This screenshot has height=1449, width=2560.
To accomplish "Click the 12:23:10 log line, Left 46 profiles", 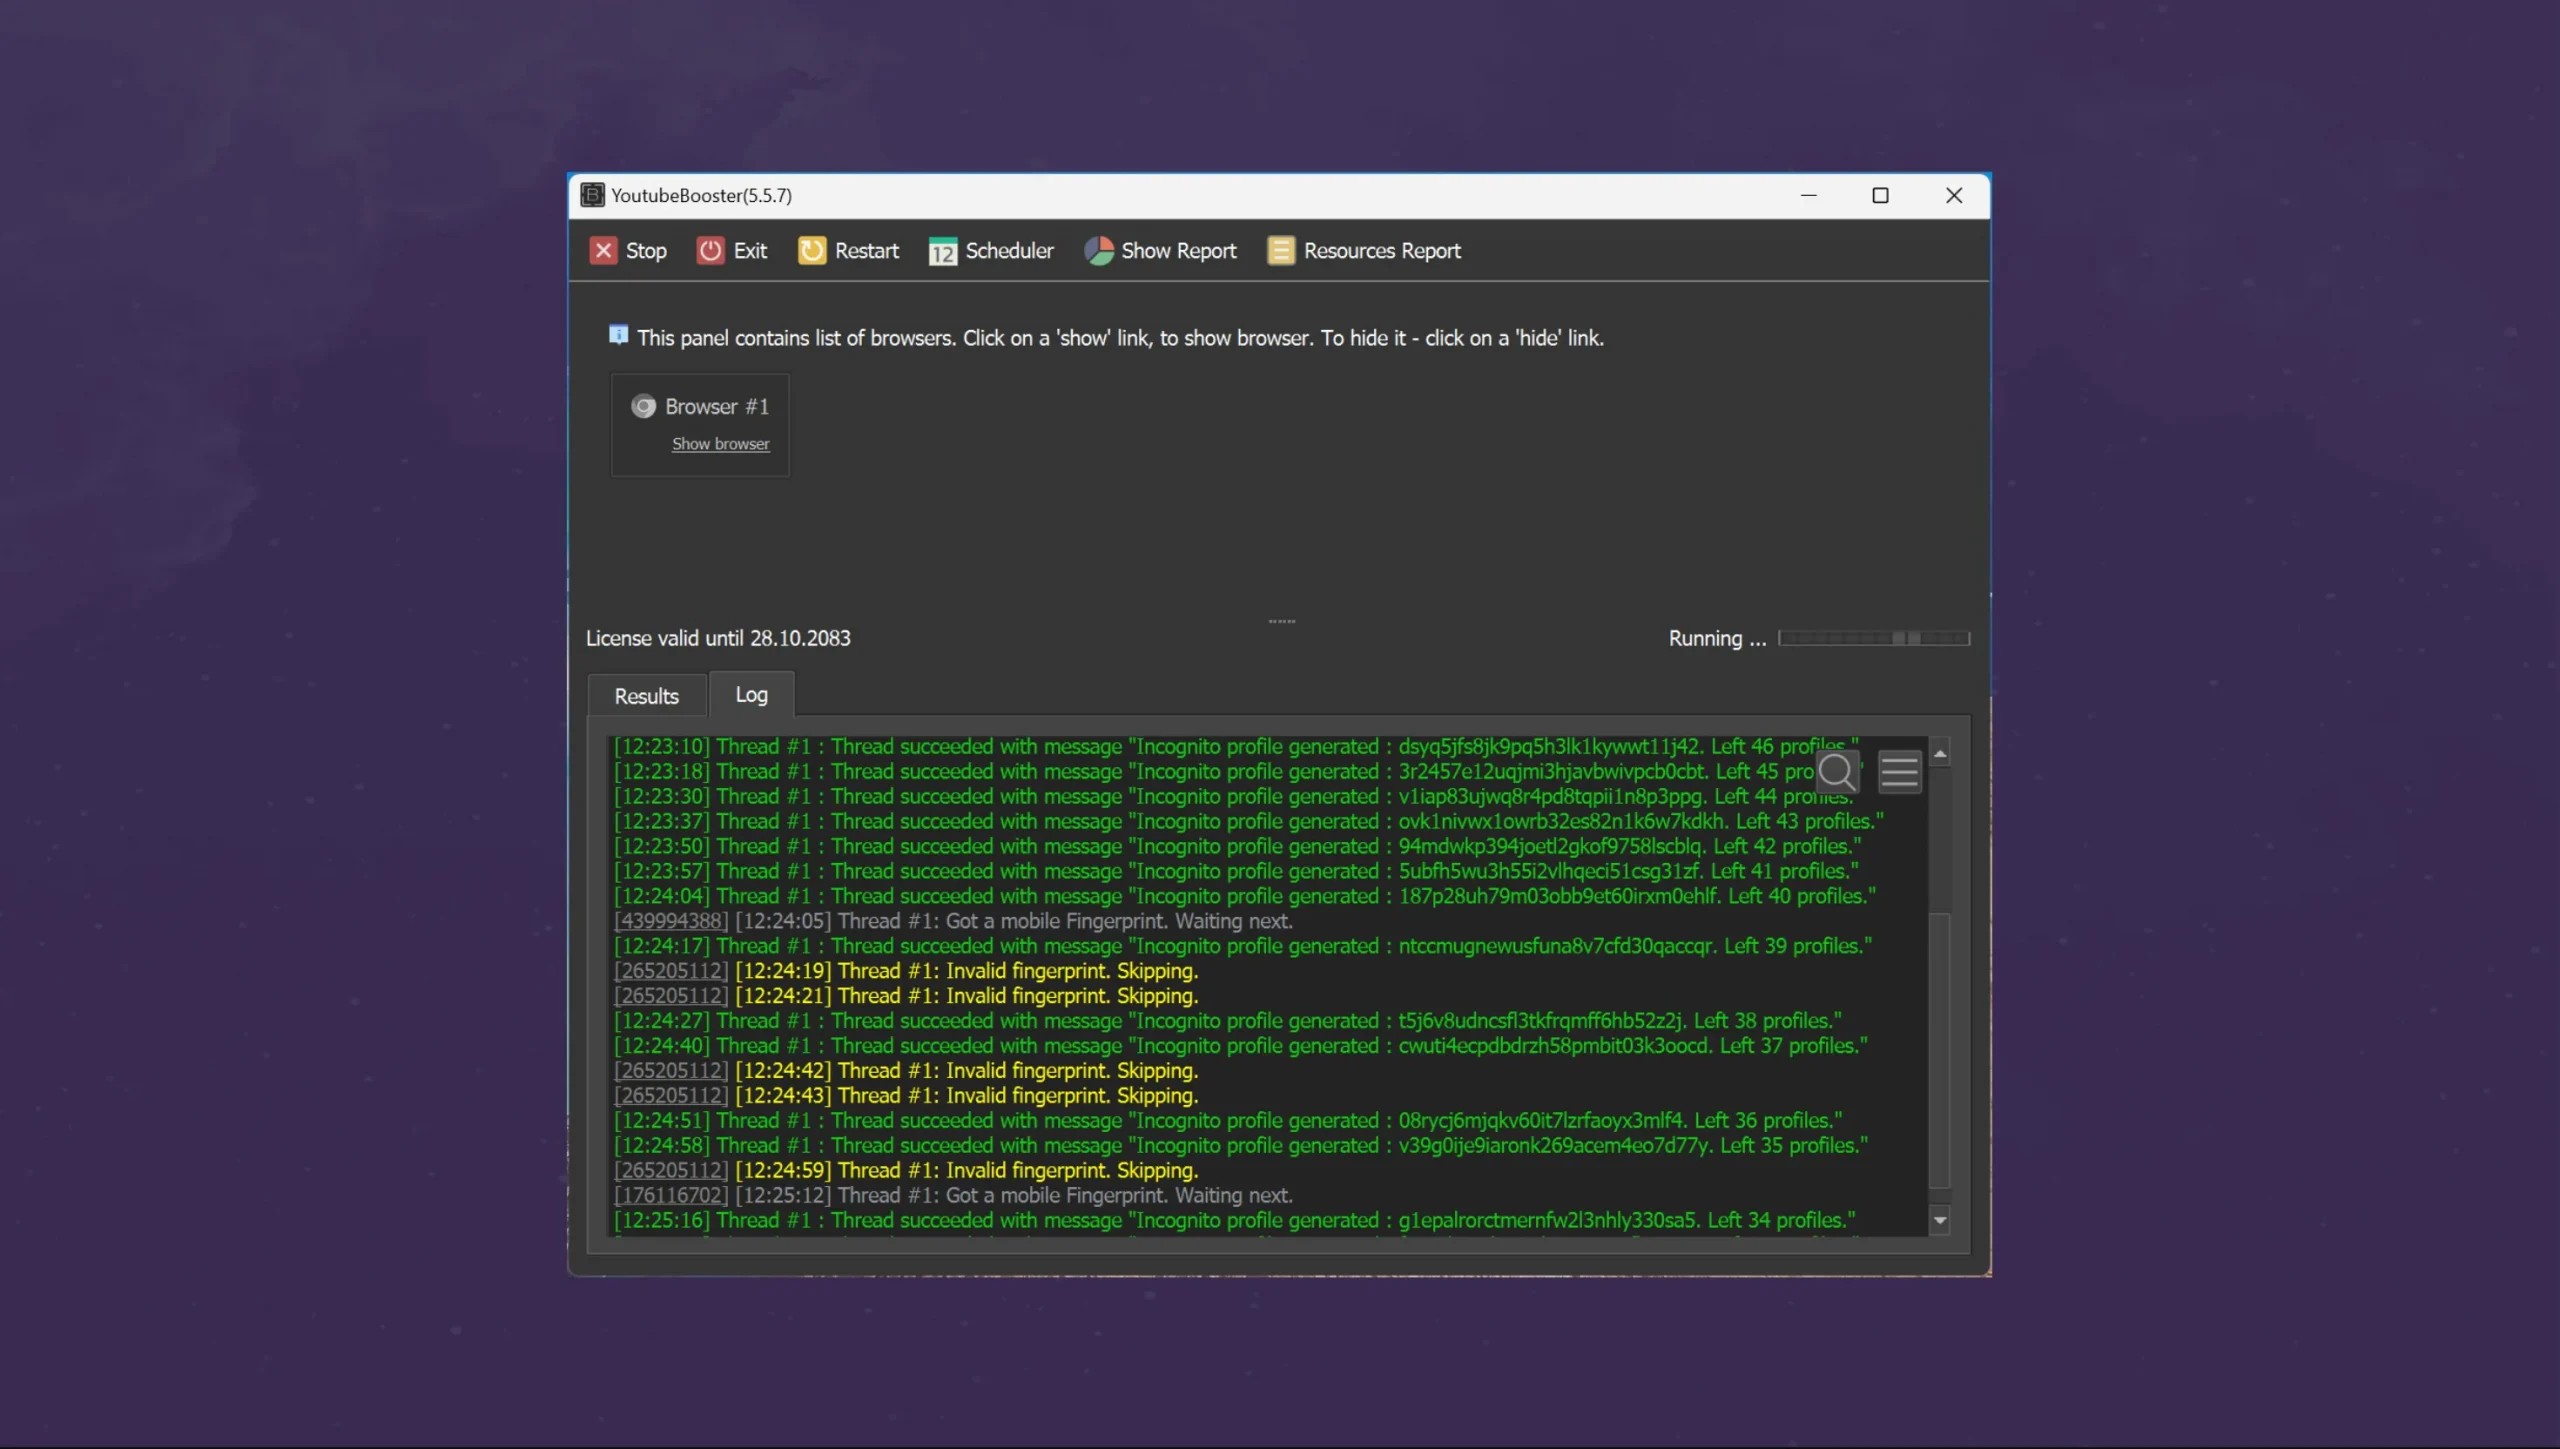I will click(1236, 747).
